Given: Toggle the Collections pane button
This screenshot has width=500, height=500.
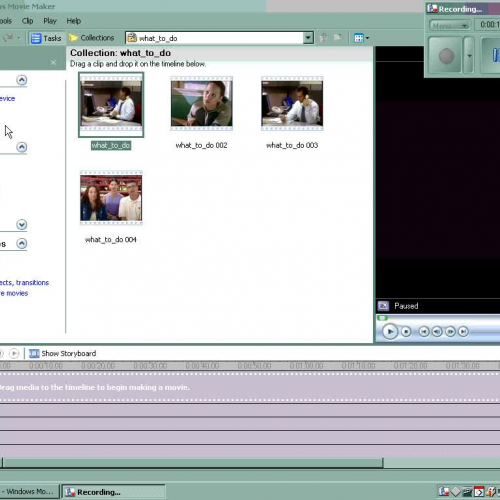Looking at the screenshot, I should pyautogui.click(x=91, y=38).
